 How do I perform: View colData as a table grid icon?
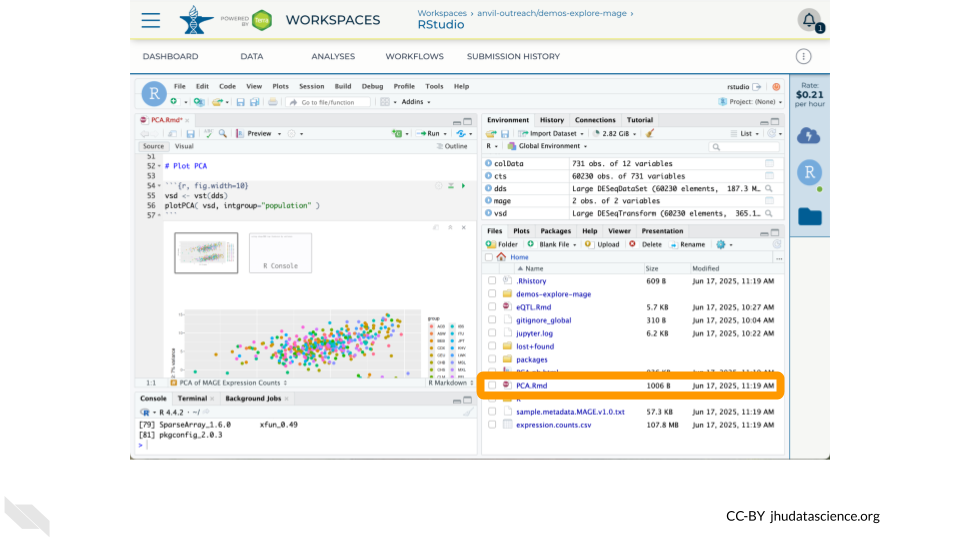769,163
